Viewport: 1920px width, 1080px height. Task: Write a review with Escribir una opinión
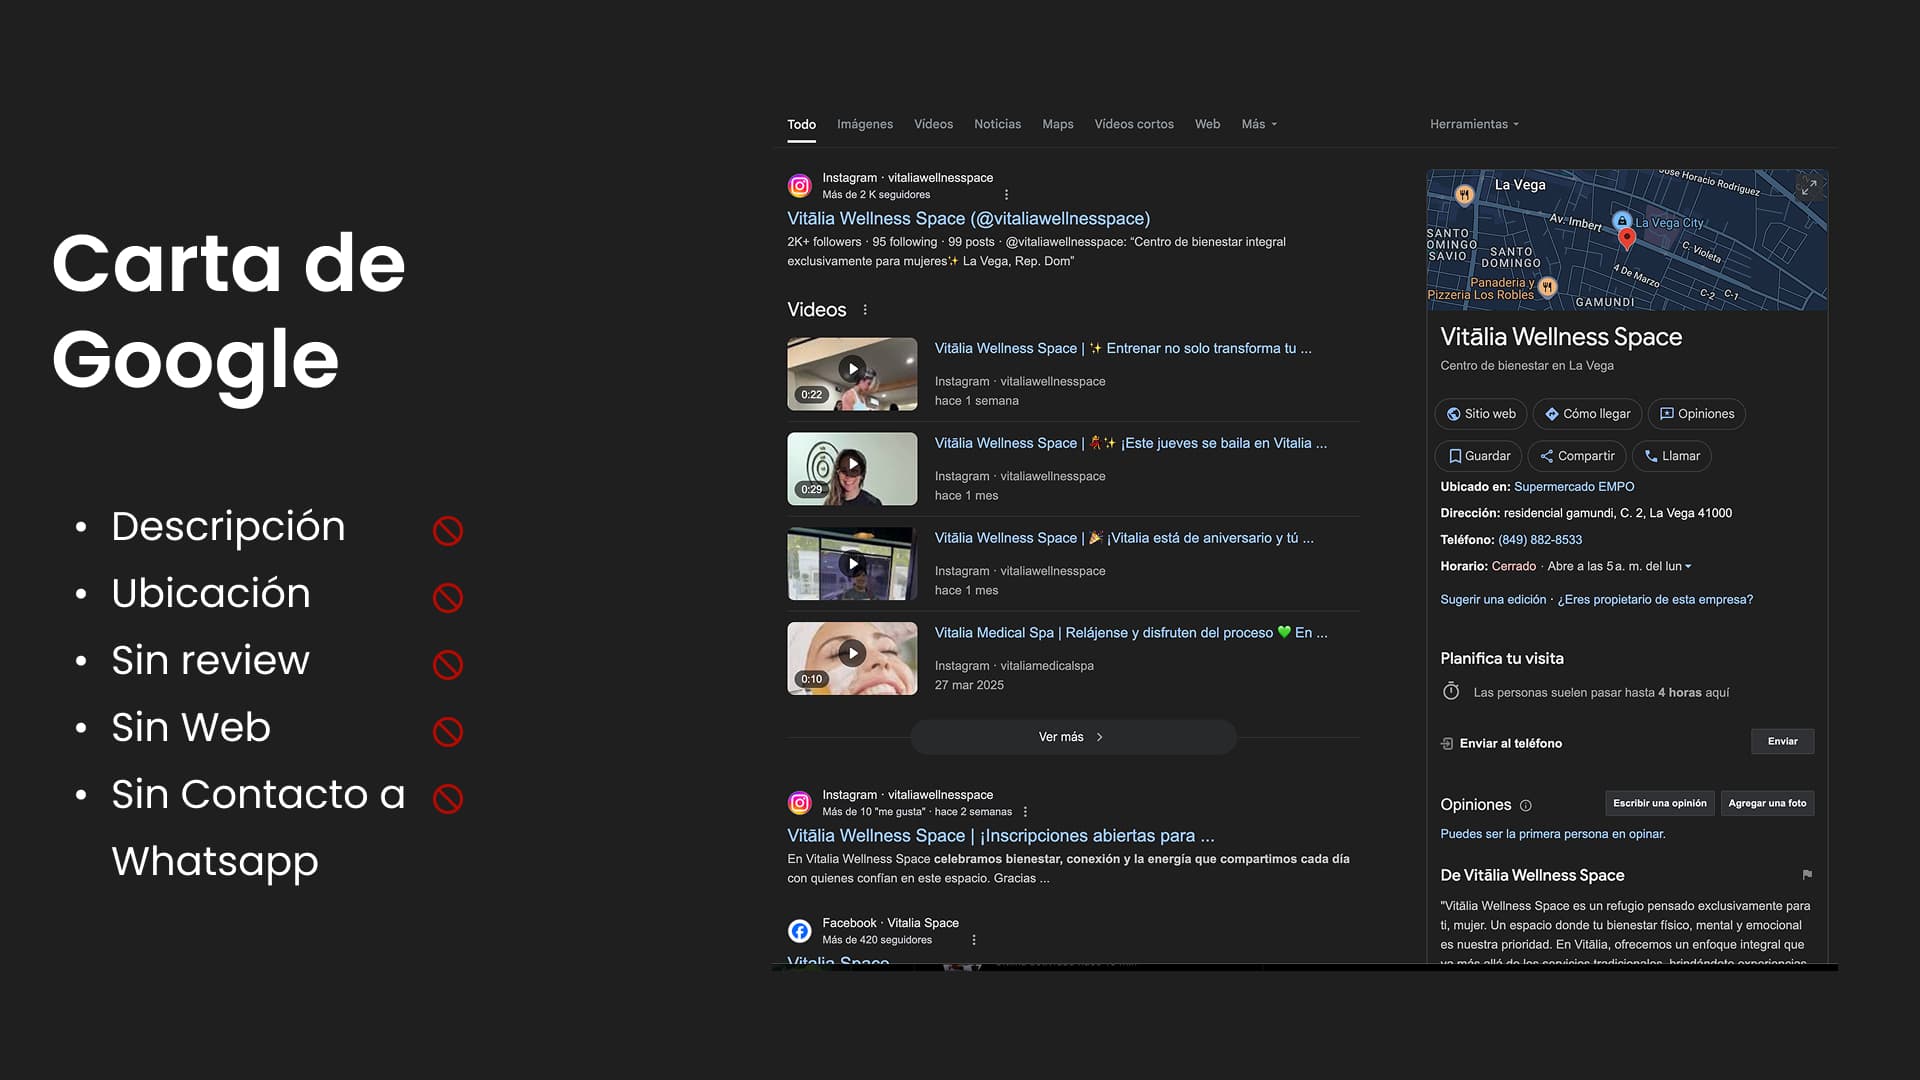(1660, 803)
